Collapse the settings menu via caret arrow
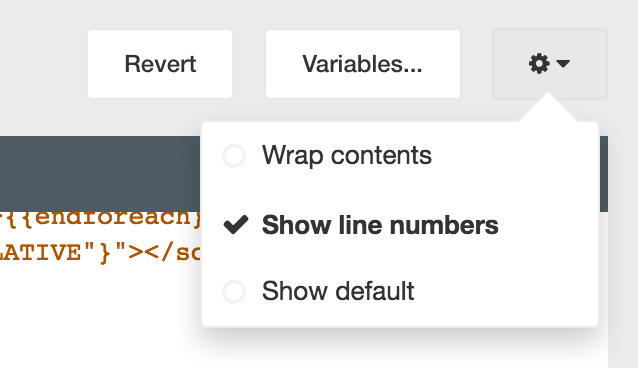Screen dimensions: 638x368 (x=563, y=64)
